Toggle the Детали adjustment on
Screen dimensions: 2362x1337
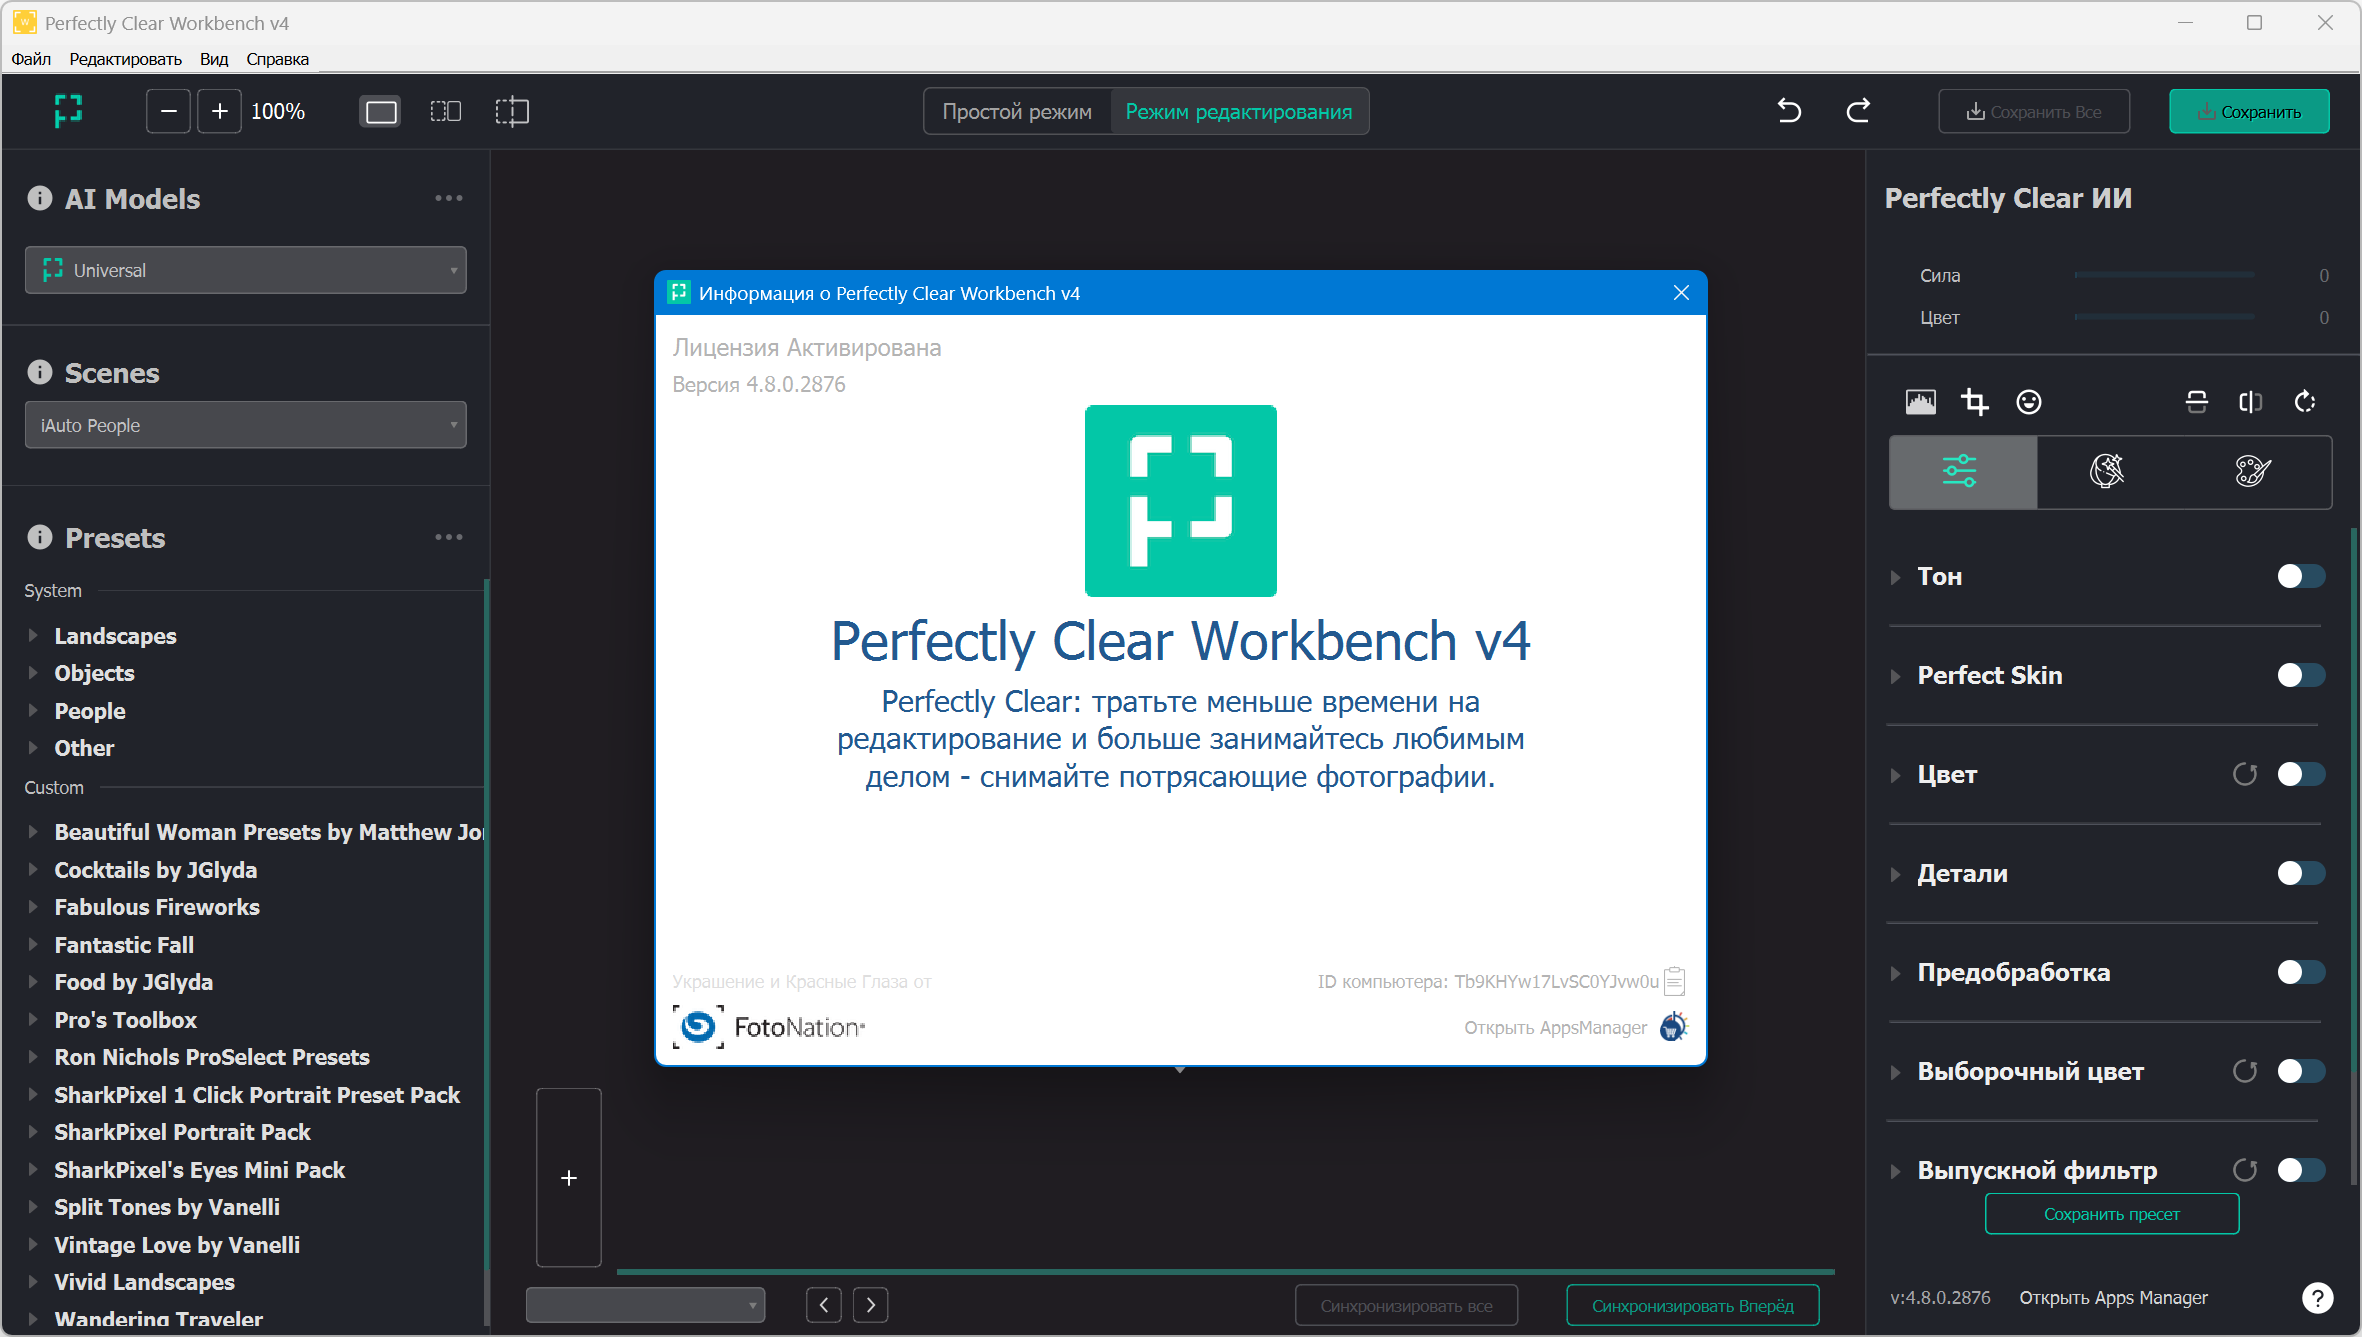pyautogui.click(x=2300, y=873)
